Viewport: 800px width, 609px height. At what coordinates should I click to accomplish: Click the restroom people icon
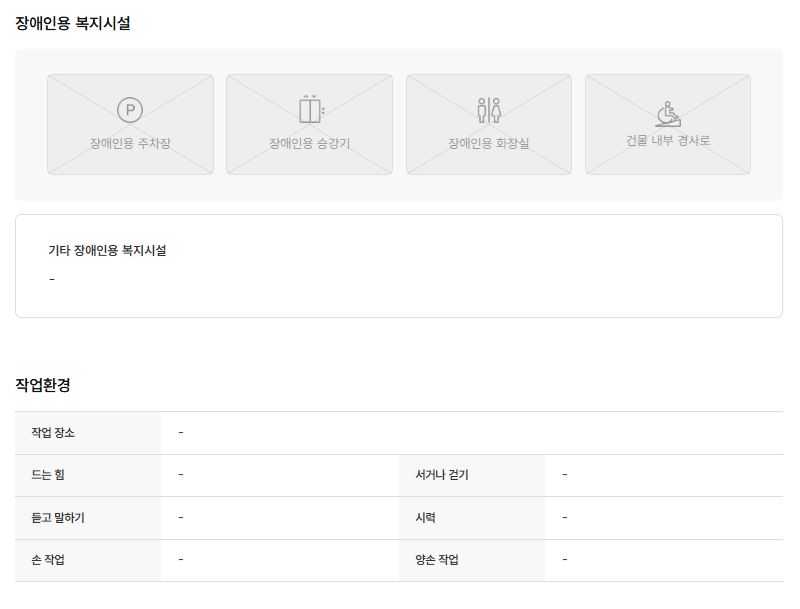click(489, 110)
